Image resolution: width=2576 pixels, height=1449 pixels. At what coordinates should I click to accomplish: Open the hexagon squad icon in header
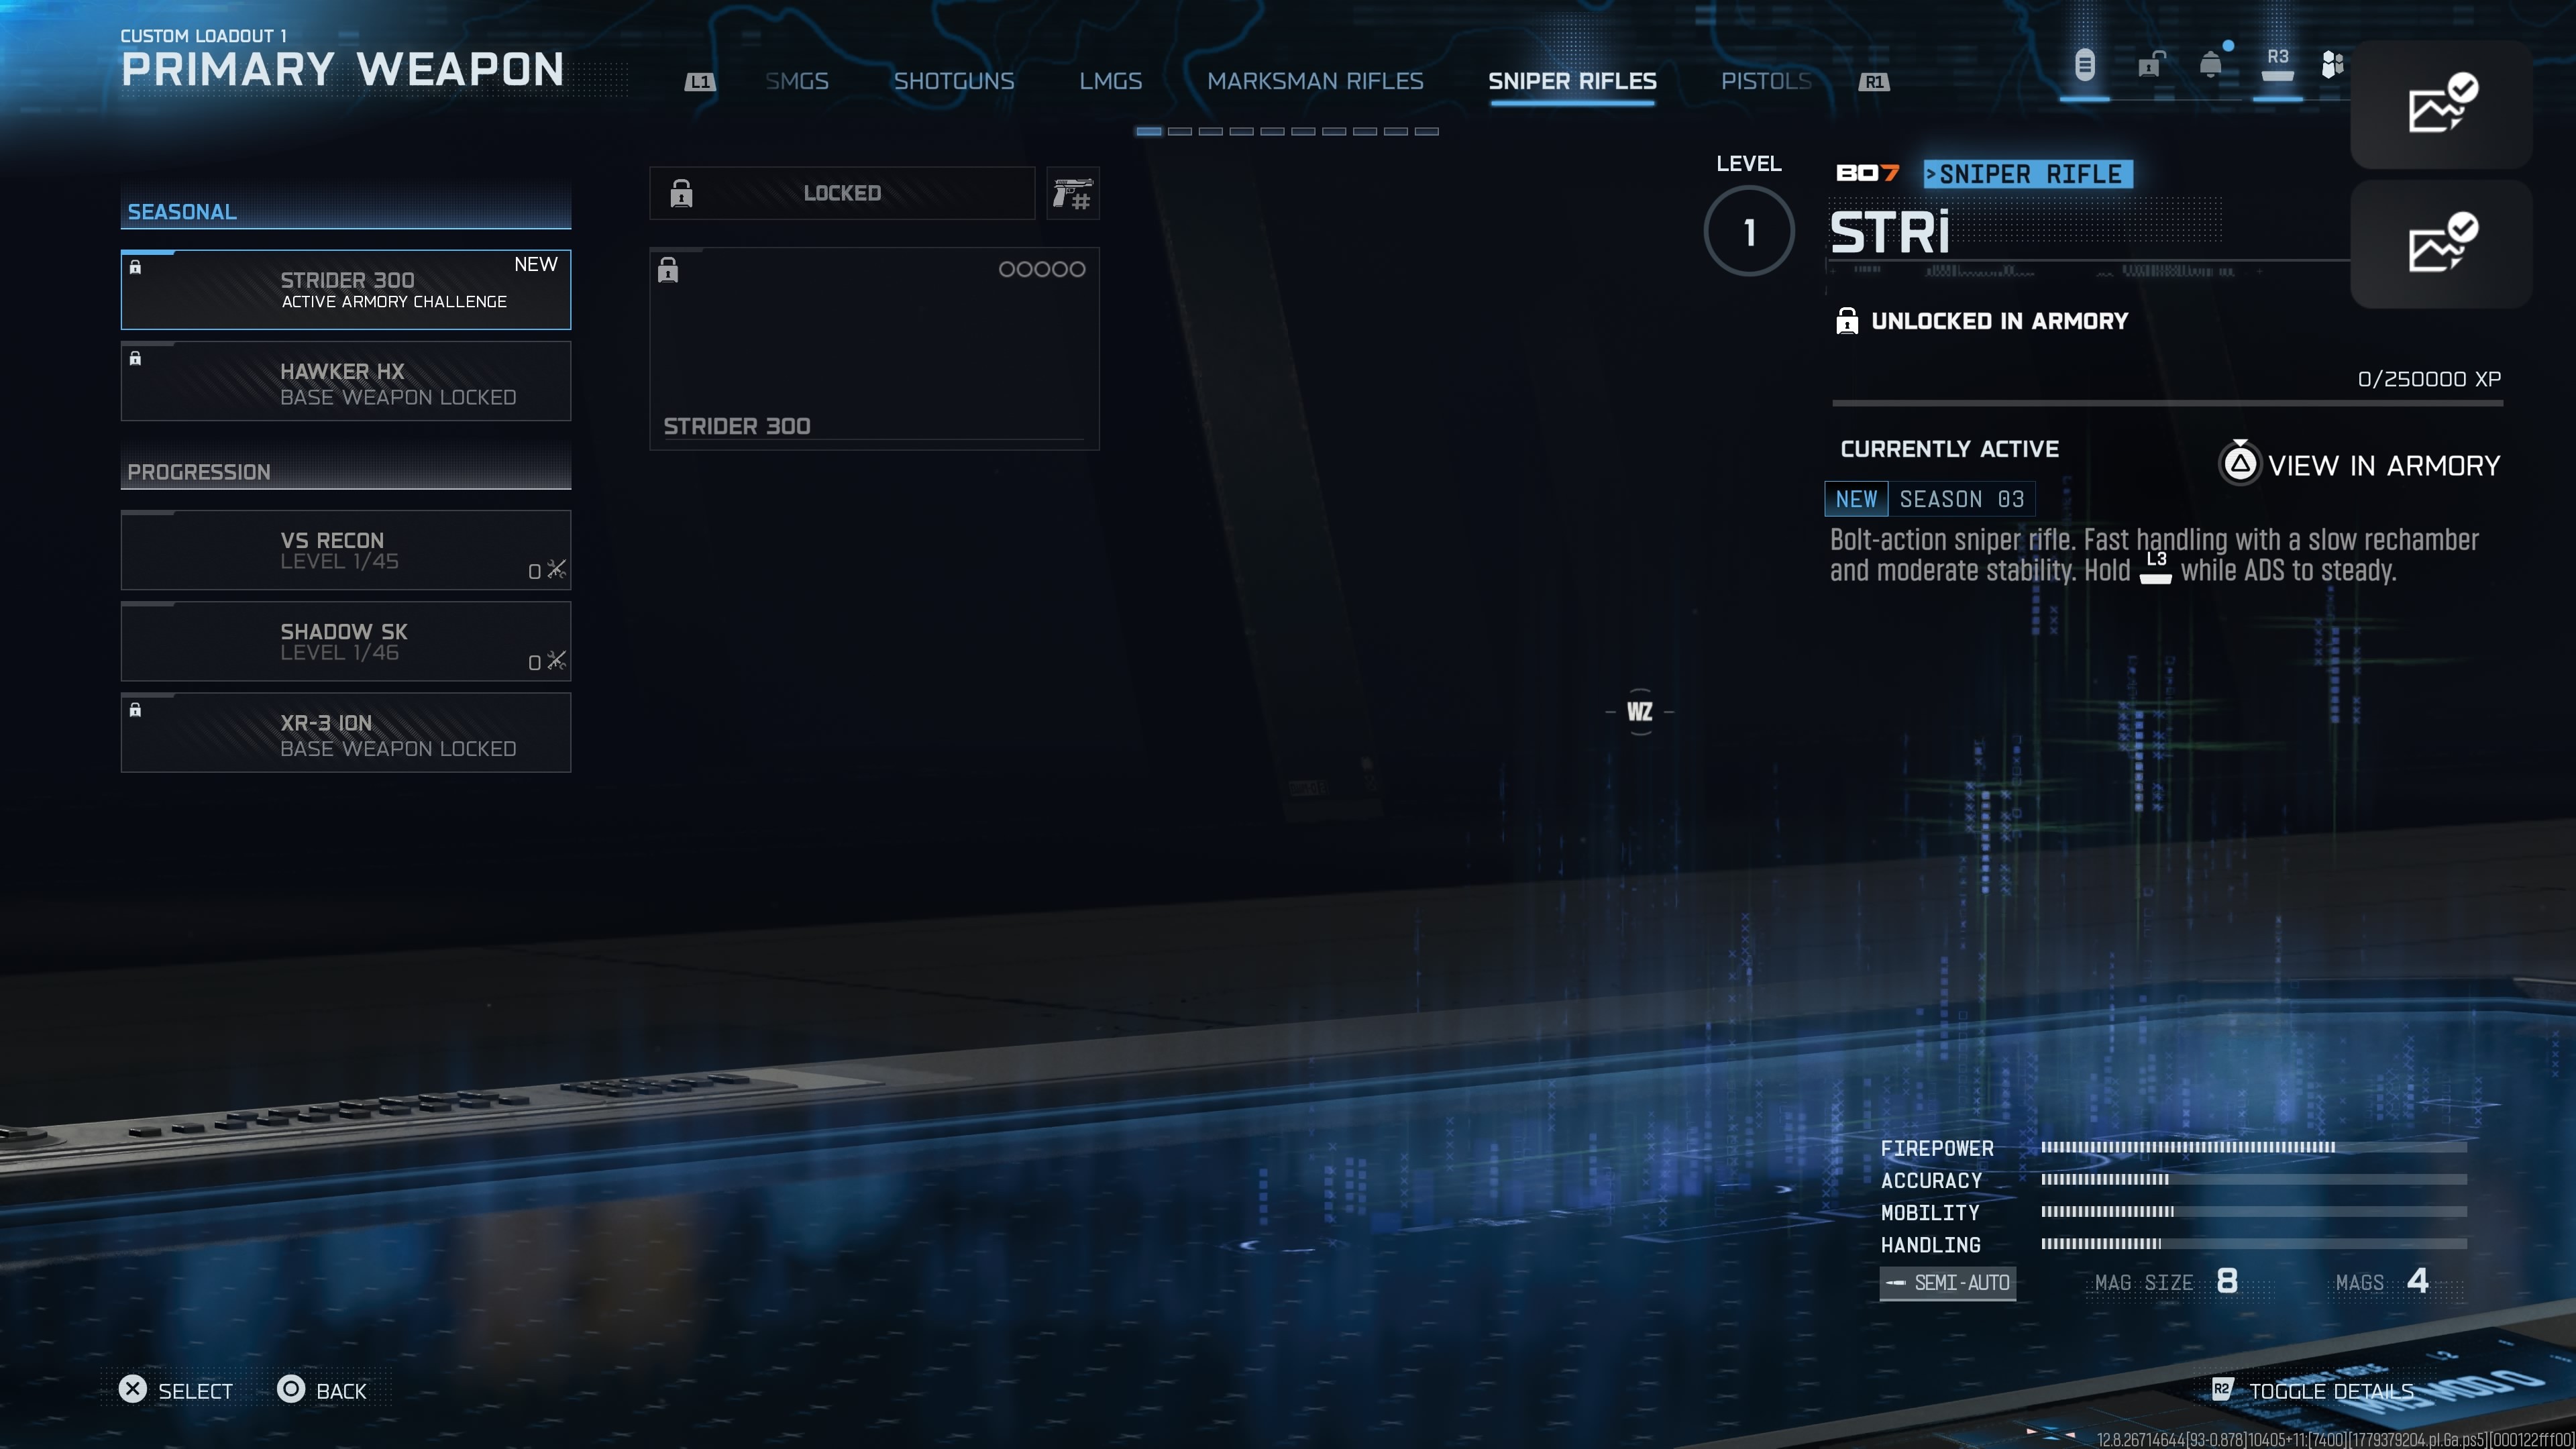(2332, 65)
